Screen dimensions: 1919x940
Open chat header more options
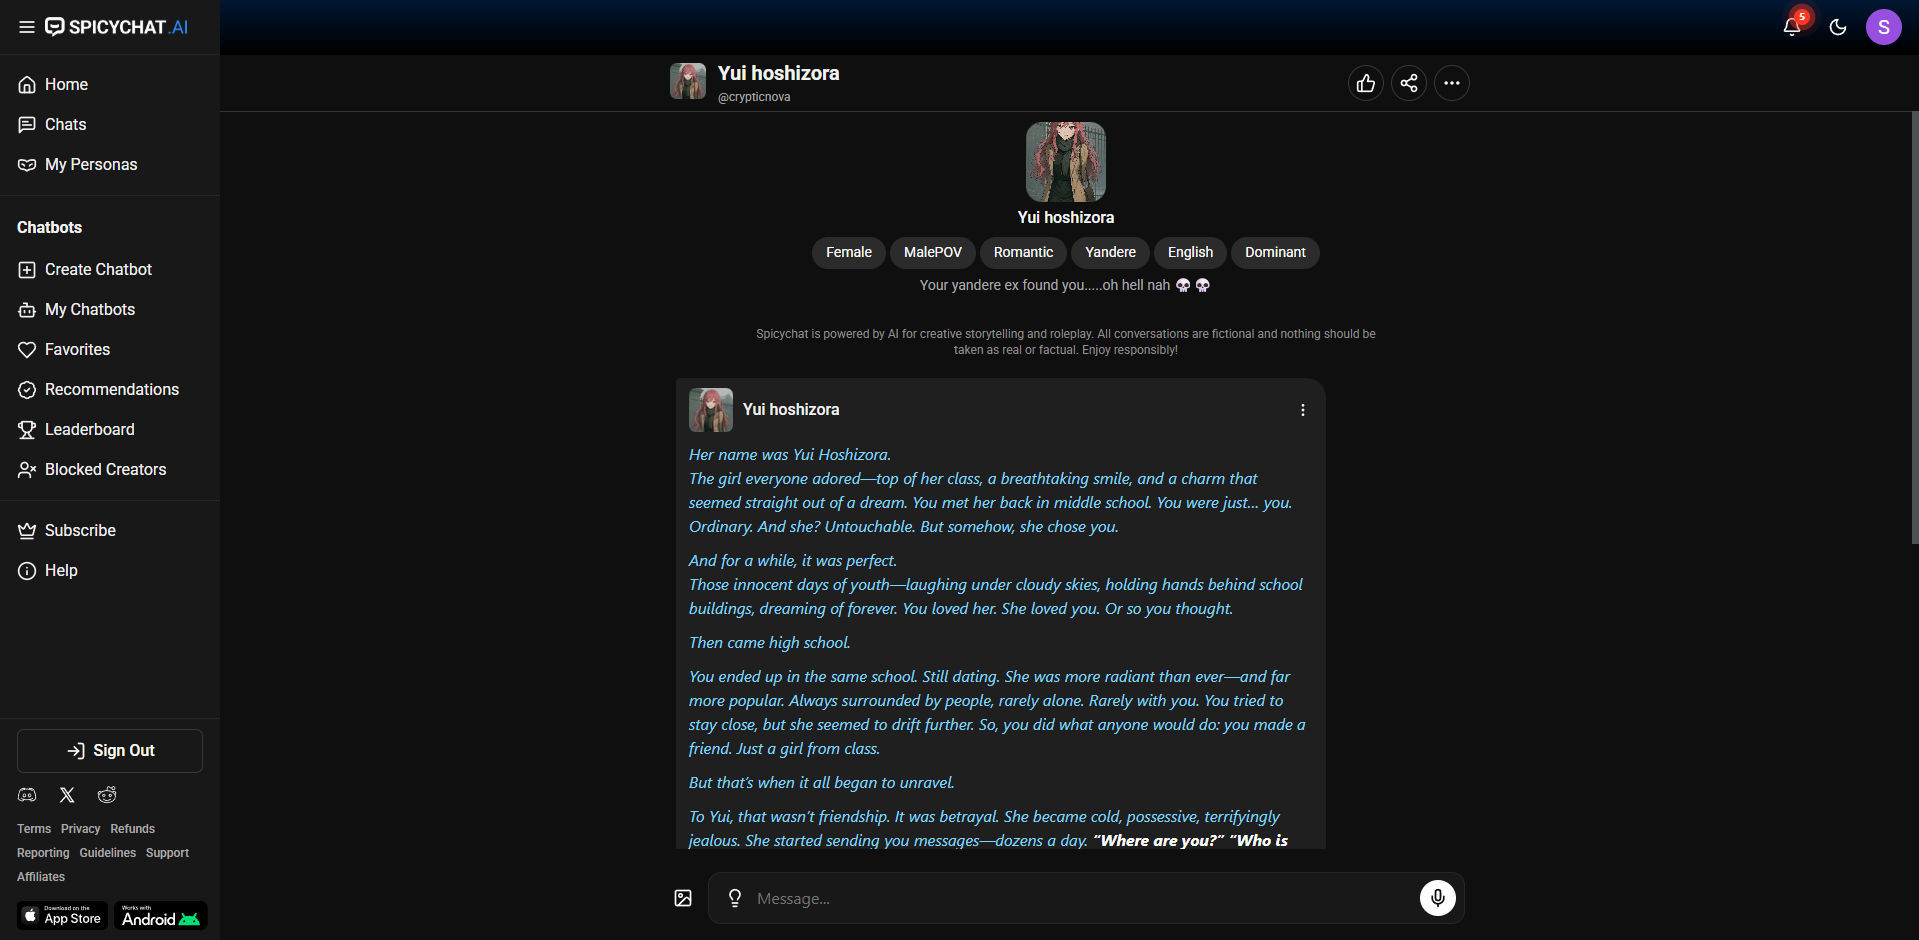(1452, 83)
